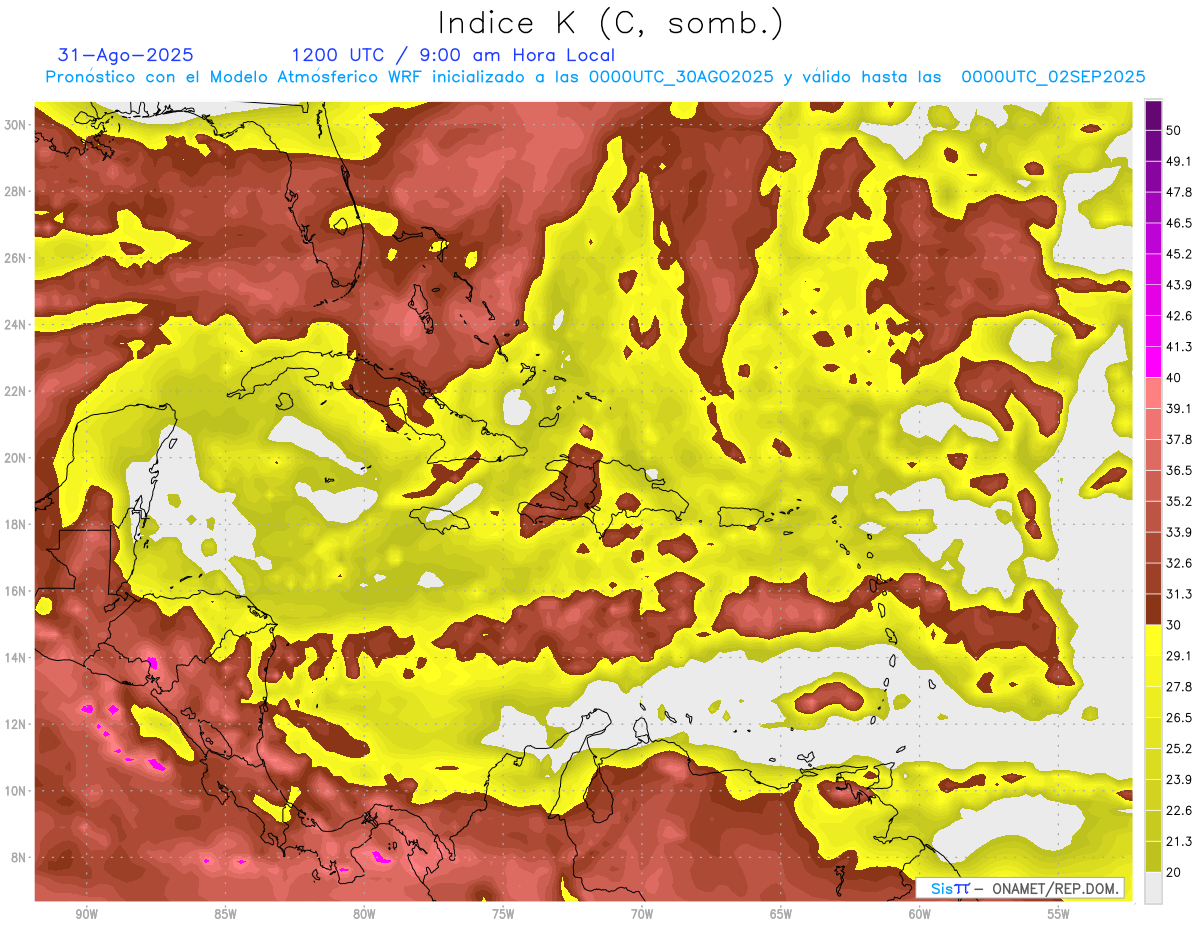Click the dark purple legend band above 50
The height and width of the screenshot is (927, 1200).
coord(1153,115)
